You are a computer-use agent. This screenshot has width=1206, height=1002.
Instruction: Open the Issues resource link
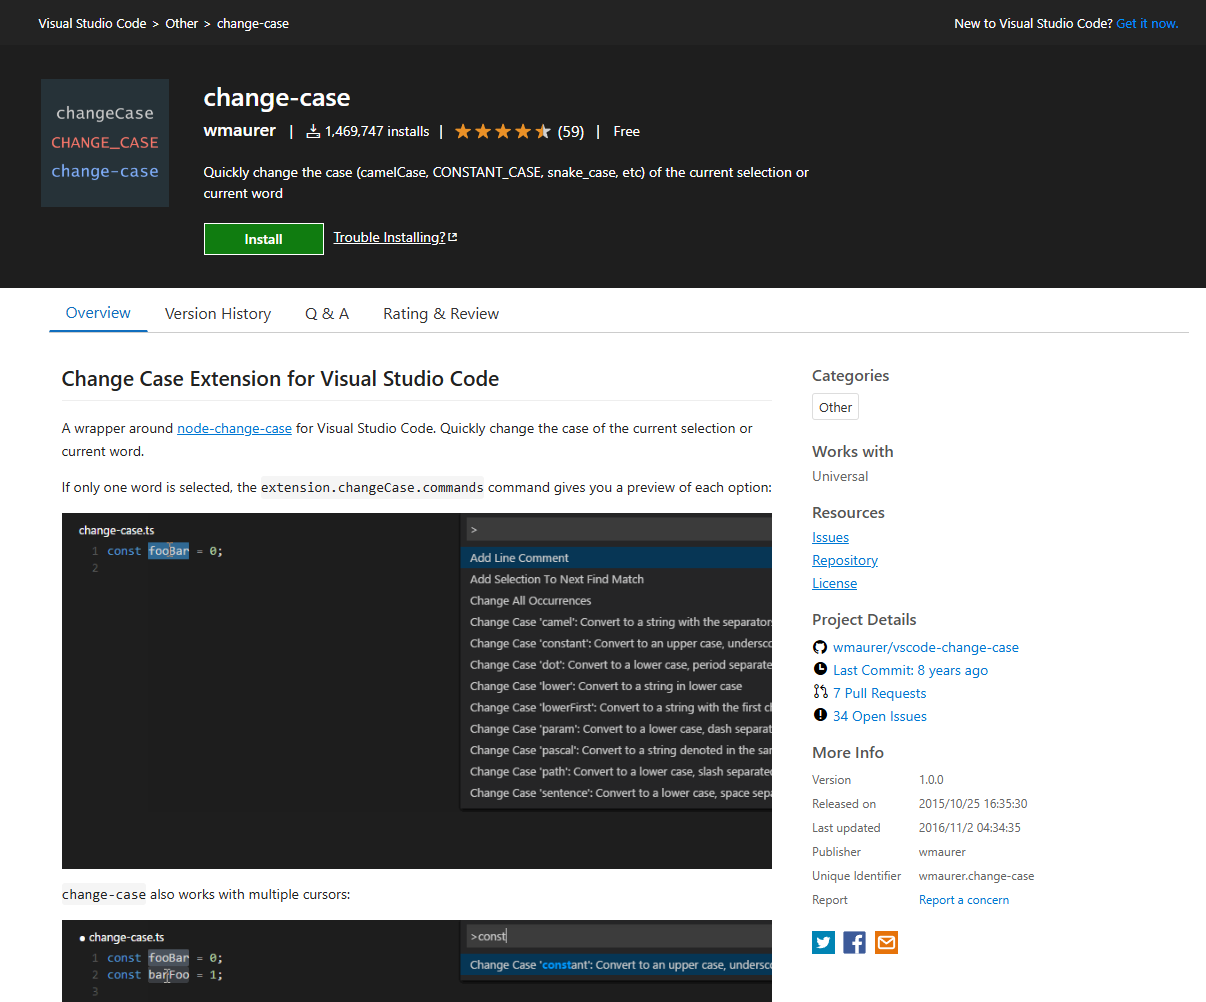(830, 537)
